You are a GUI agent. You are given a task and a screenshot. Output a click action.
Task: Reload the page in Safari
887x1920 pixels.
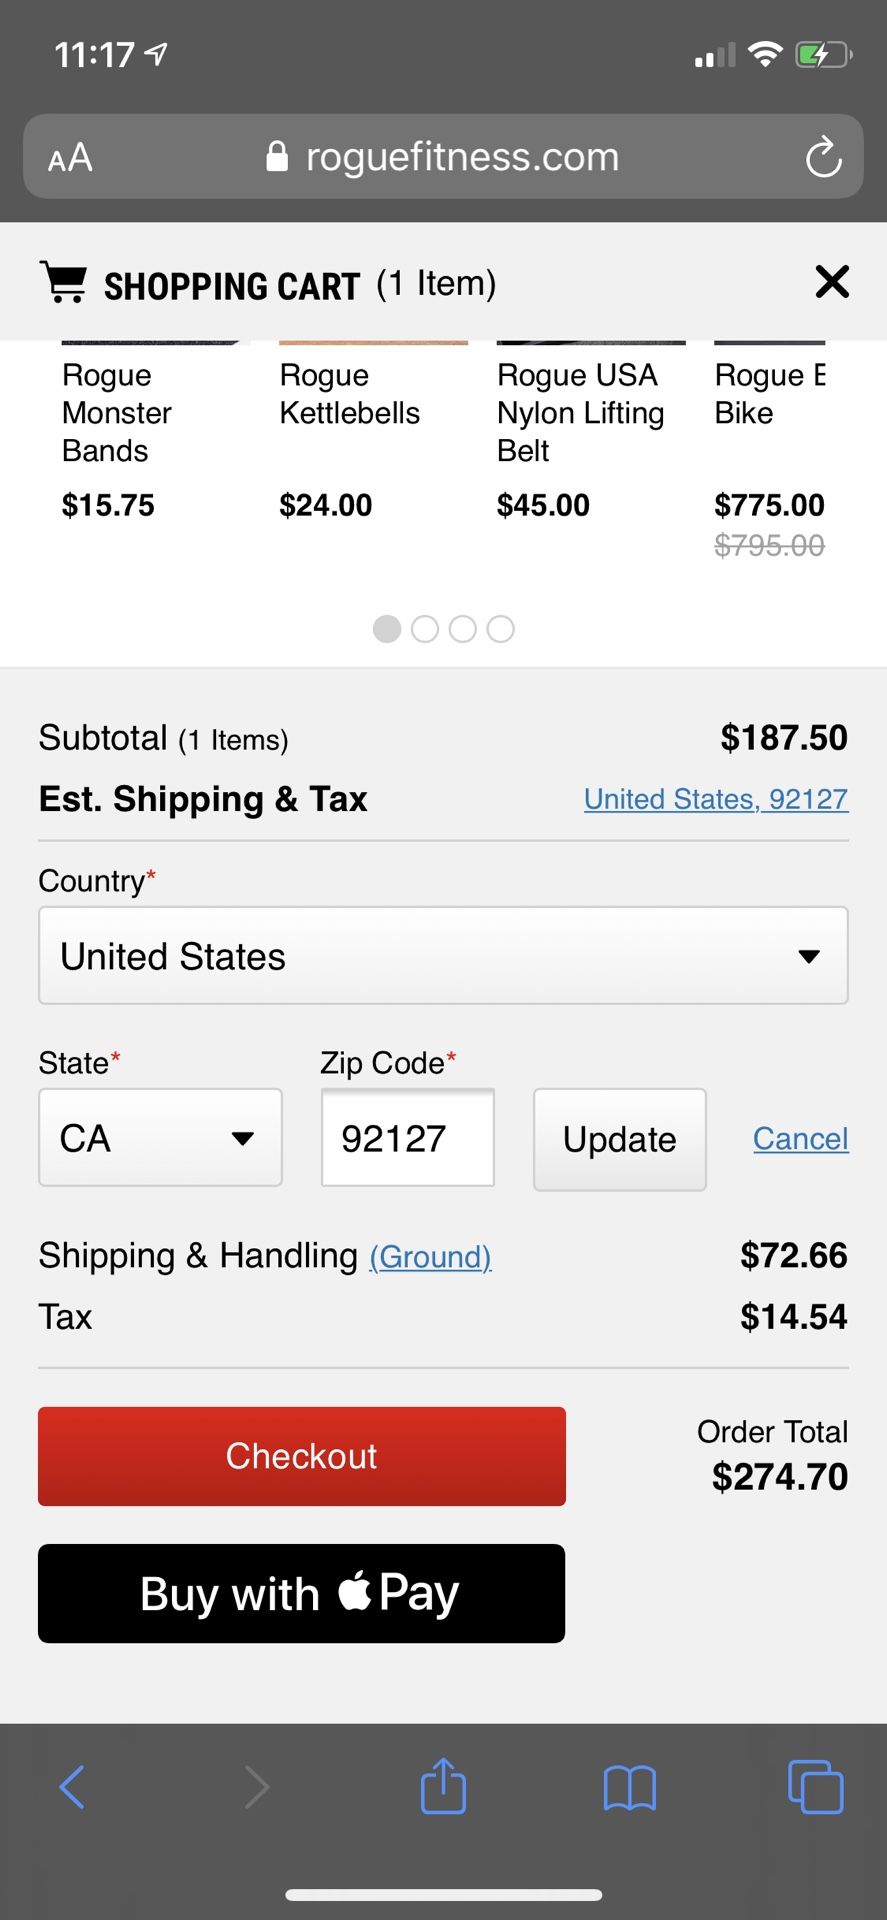(x=823, y=157)
